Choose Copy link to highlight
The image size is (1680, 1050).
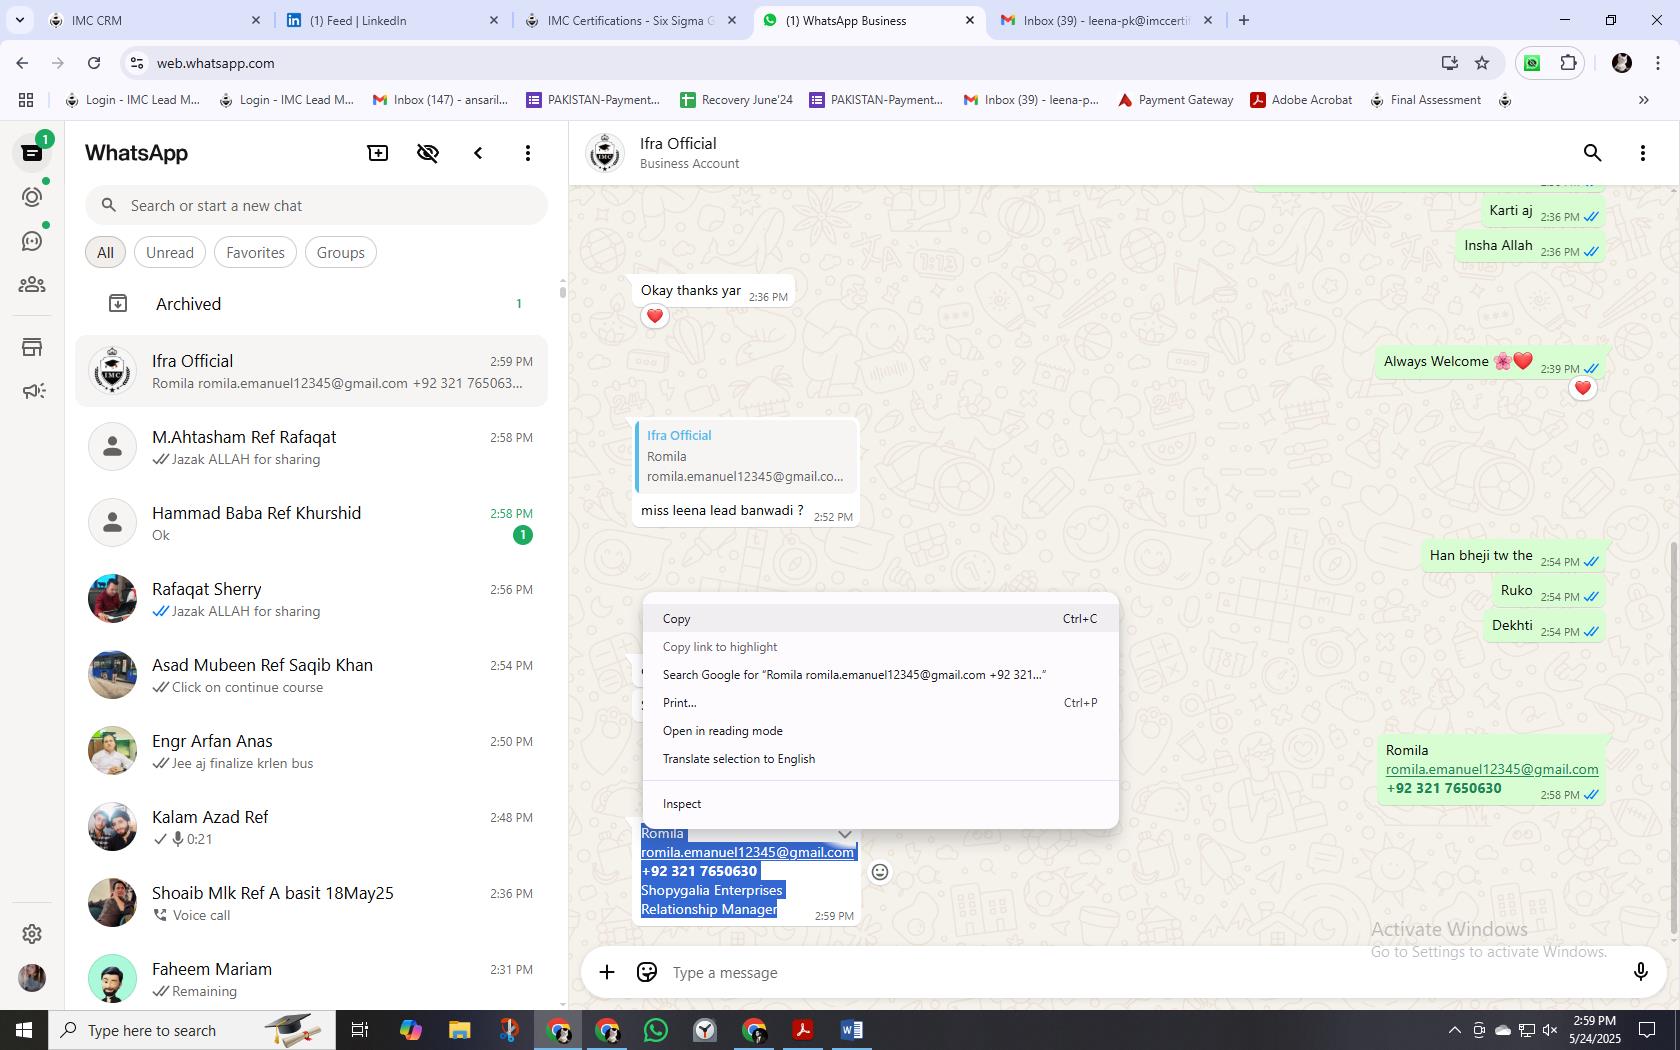(880, 647)
